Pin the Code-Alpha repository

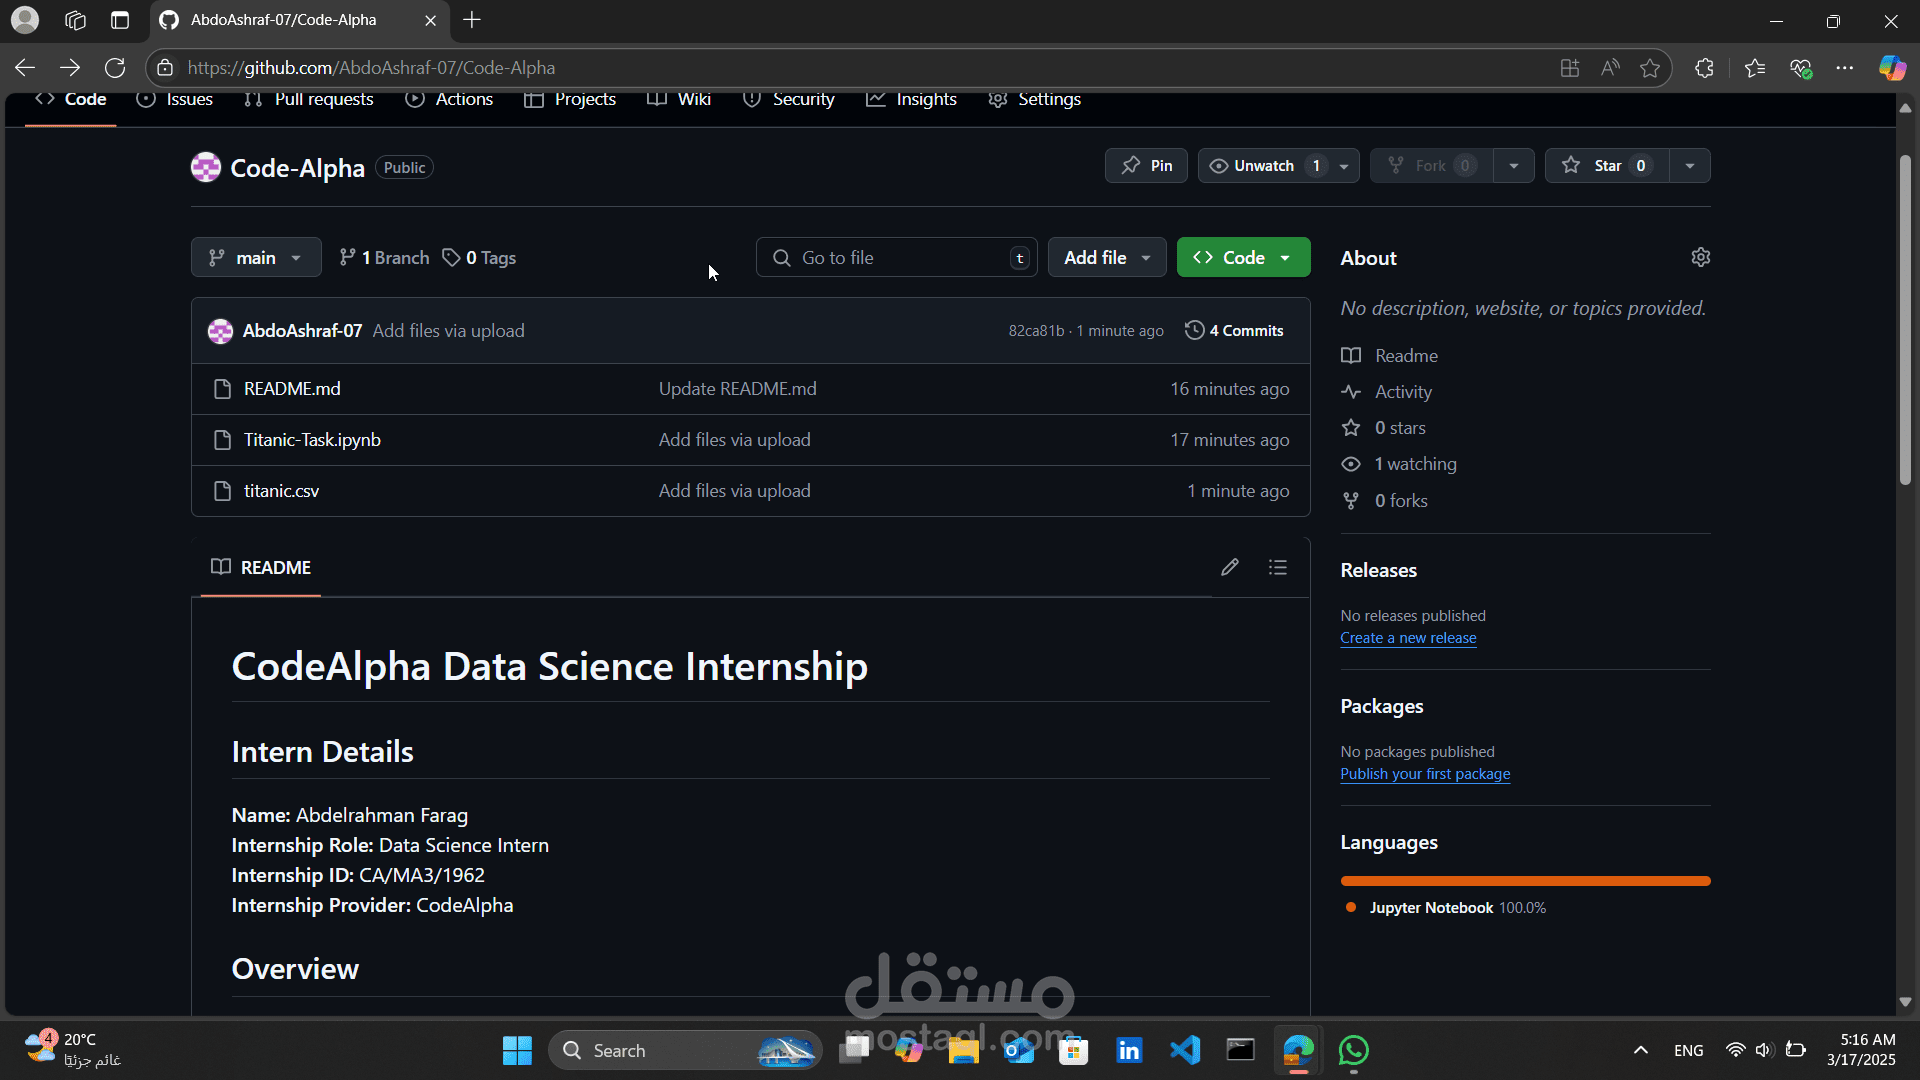(x=1146, y=166)
